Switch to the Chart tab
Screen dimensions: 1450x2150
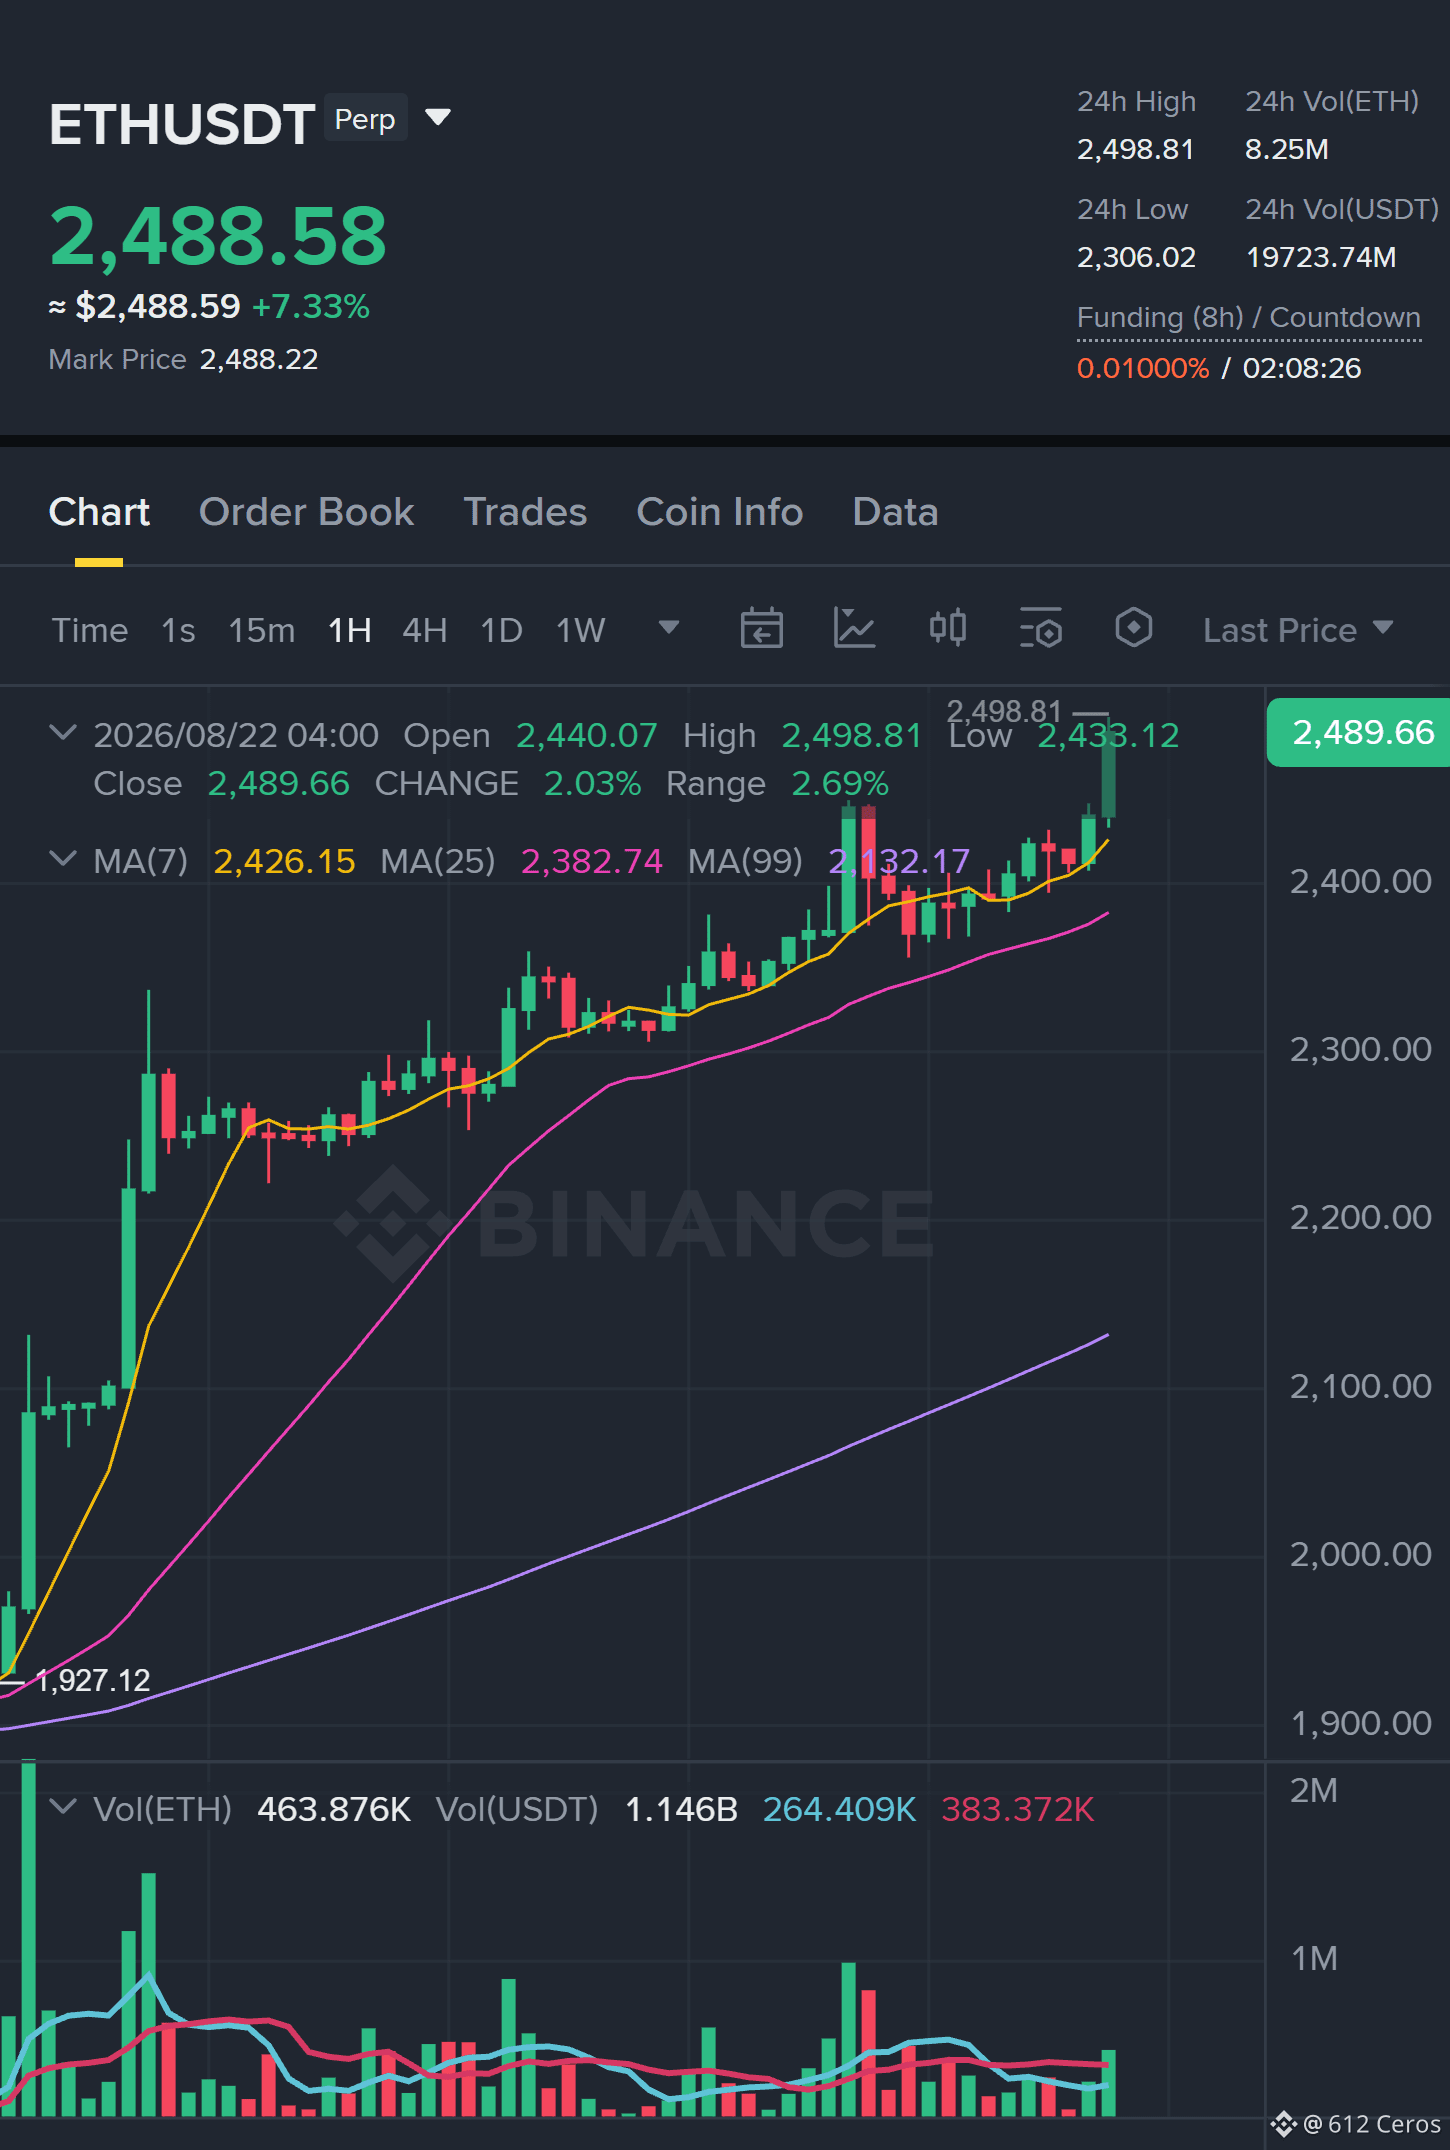(x=99, y=512)
